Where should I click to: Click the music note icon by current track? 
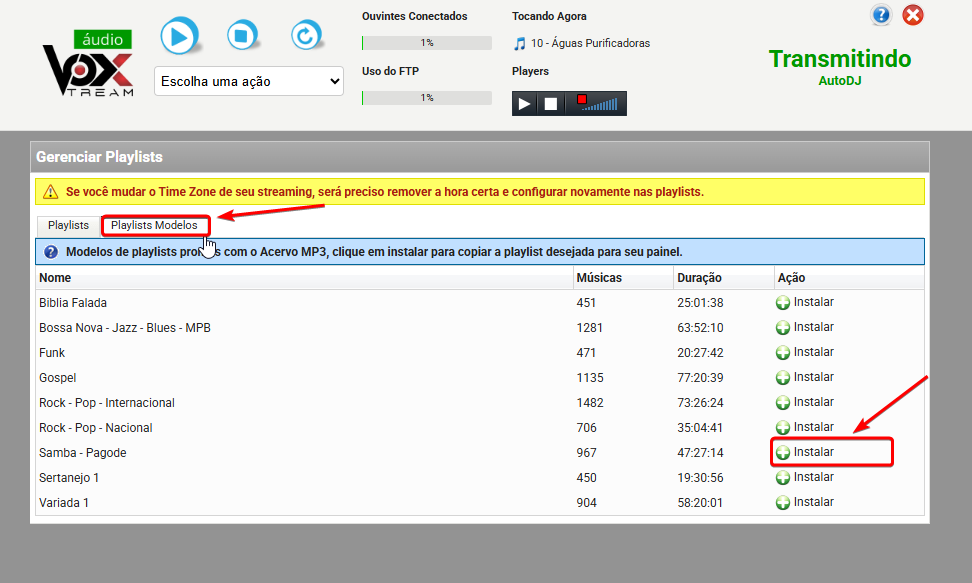pyautogui.click(x=519, y=44)
